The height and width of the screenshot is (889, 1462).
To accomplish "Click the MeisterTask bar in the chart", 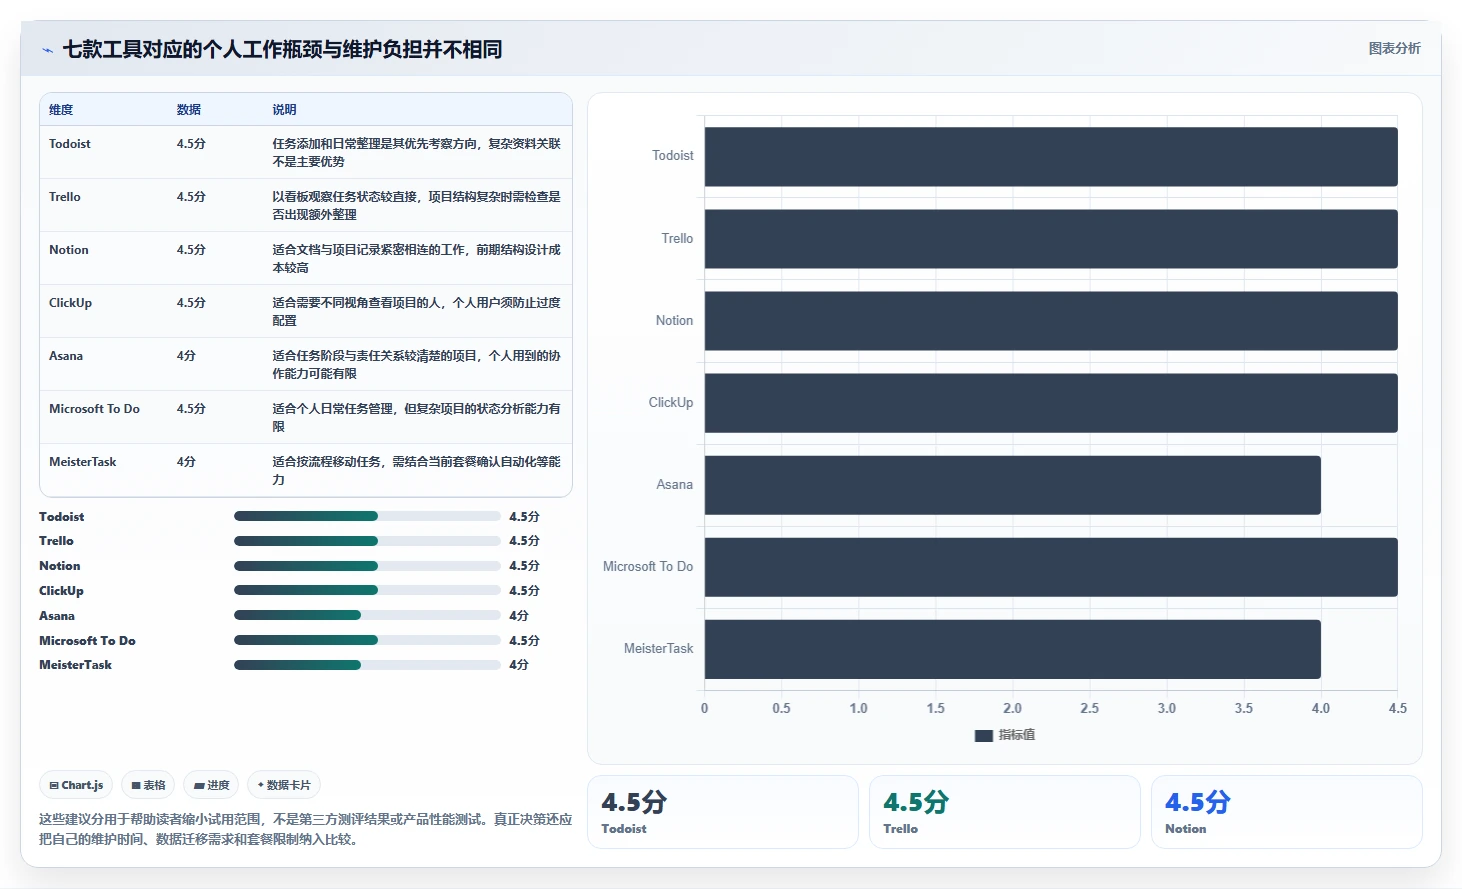I will click(1013, 649).
